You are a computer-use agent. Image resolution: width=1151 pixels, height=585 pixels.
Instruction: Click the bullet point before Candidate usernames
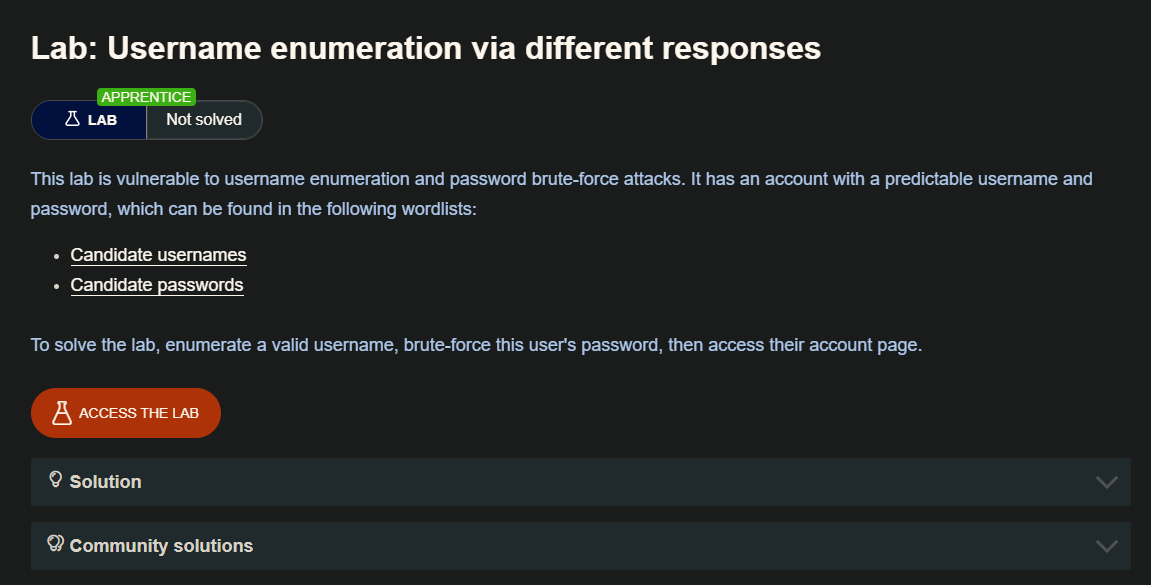pyautogui.click(x=56, y=256)
